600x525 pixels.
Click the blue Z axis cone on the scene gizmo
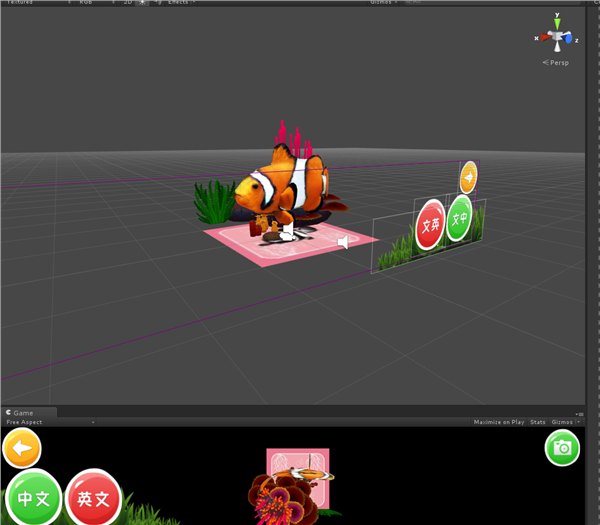(x=568, y=39)
